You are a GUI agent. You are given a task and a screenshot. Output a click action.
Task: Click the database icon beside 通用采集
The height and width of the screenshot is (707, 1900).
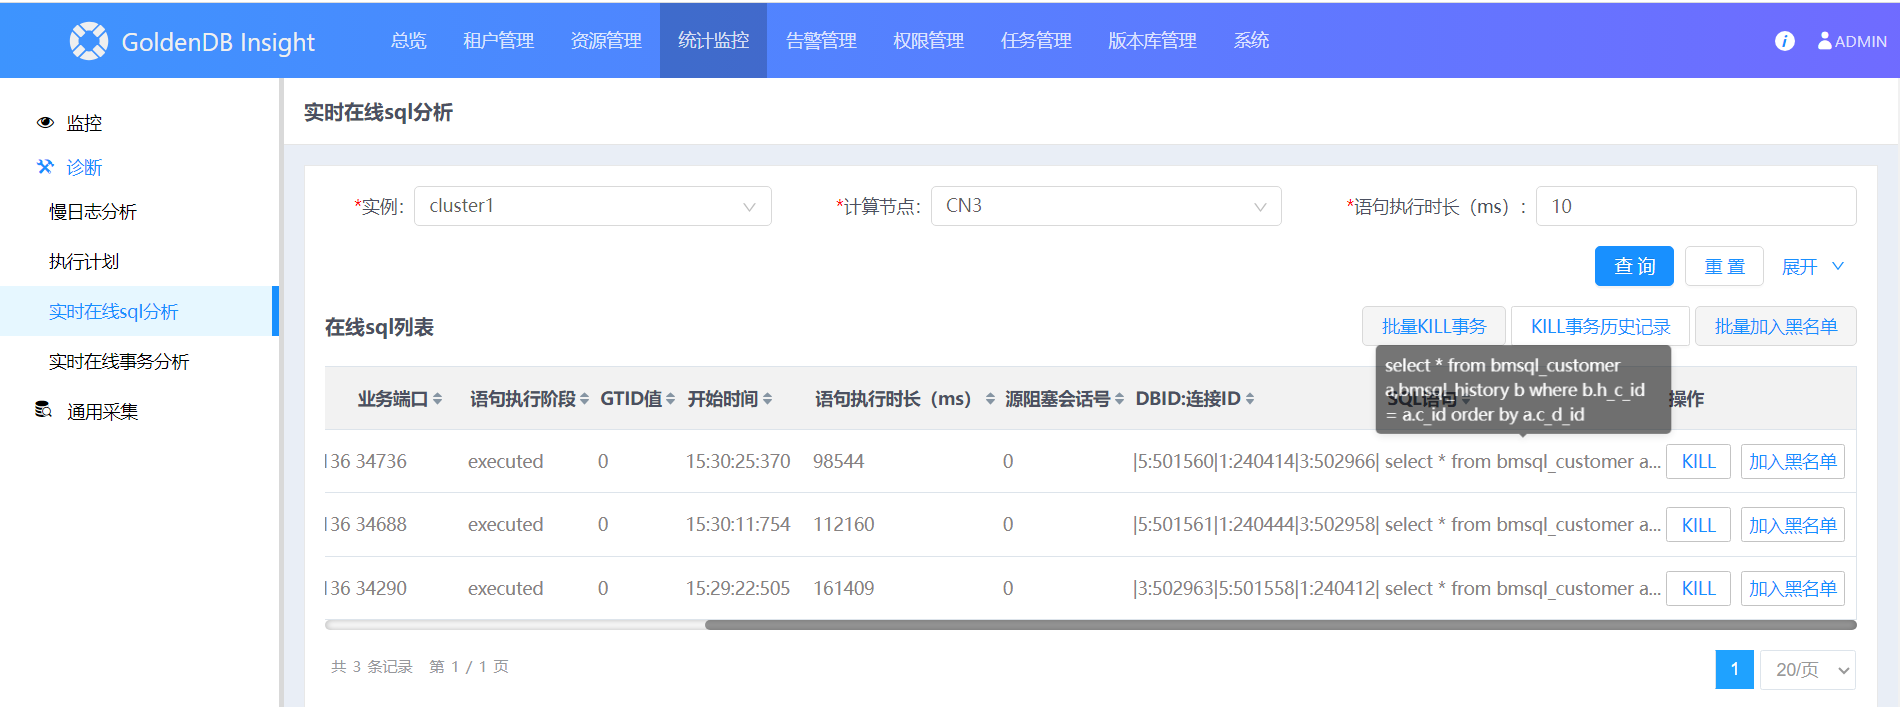point(44,410)
